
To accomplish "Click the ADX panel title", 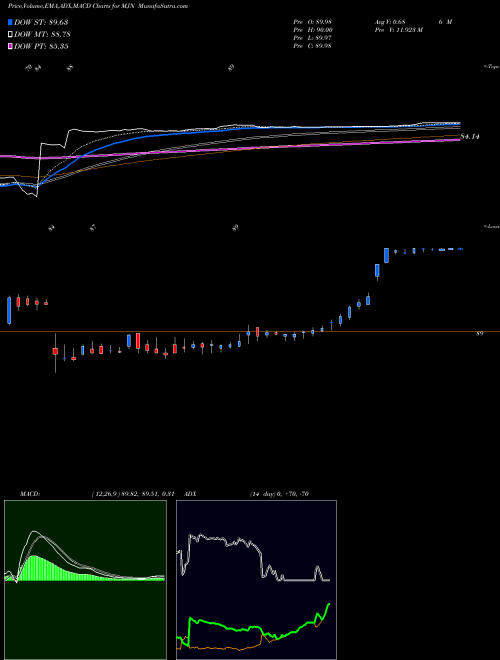I will (x=190, y=494).
